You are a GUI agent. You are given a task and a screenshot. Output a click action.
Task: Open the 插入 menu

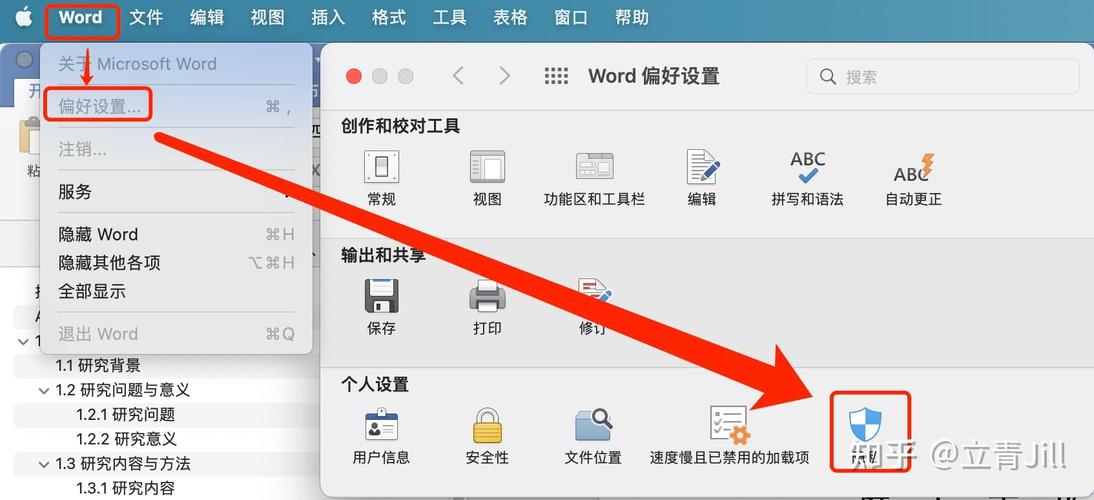329,18
